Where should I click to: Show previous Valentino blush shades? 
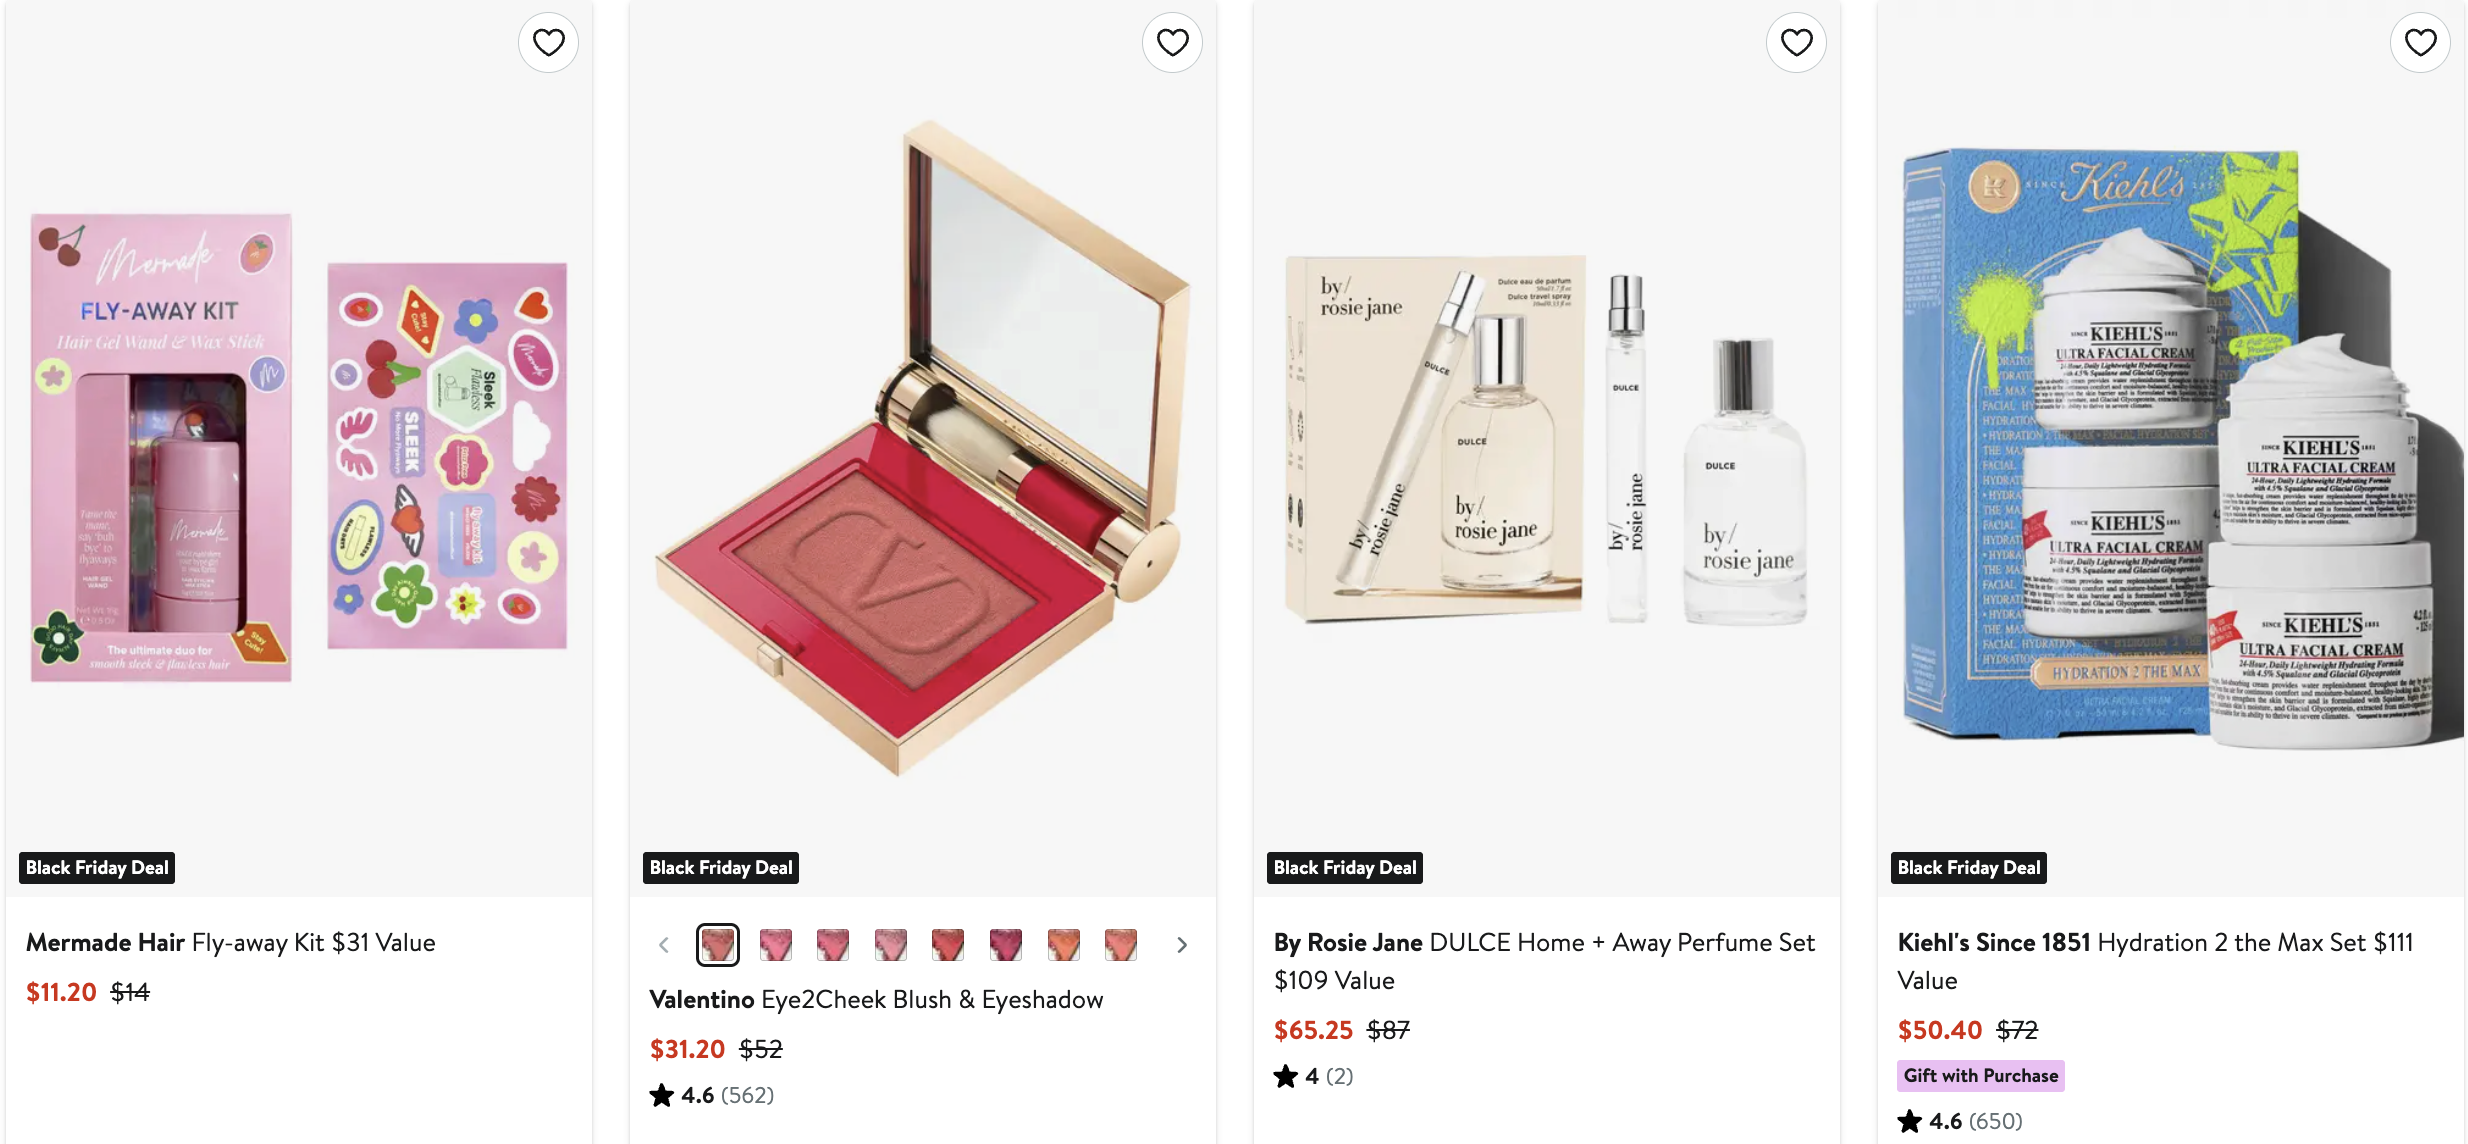pos(664,945)
